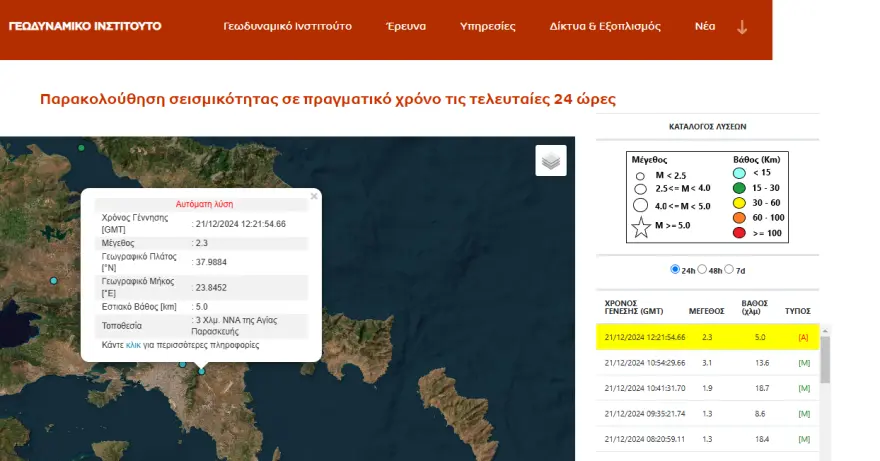Open the map layers switcher icon
This screenshot has height=461, width=880.
[x=551, y=160]
